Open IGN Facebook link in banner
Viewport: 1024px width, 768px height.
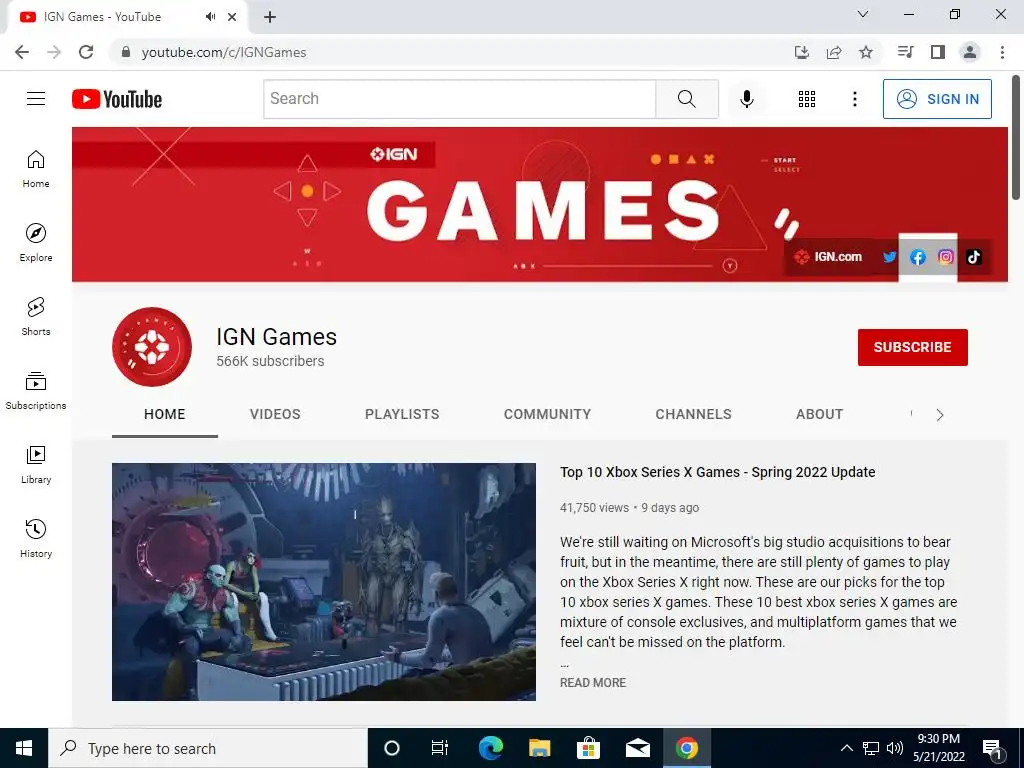tap(918, 257)
